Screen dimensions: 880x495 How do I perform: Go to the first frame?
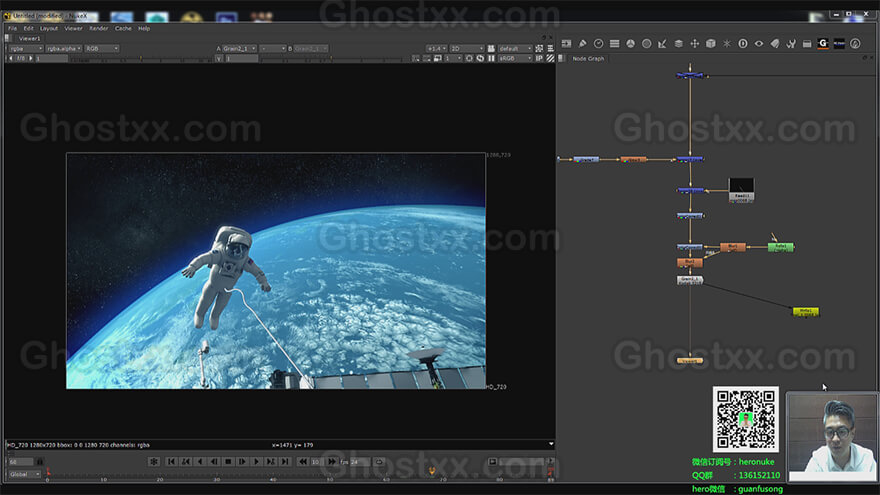pyautogui.click(x=171, y=461)
